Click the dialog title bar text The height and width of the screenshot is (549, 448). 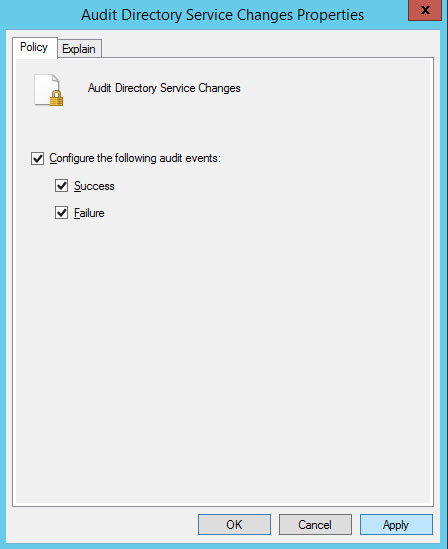(223, 15)
